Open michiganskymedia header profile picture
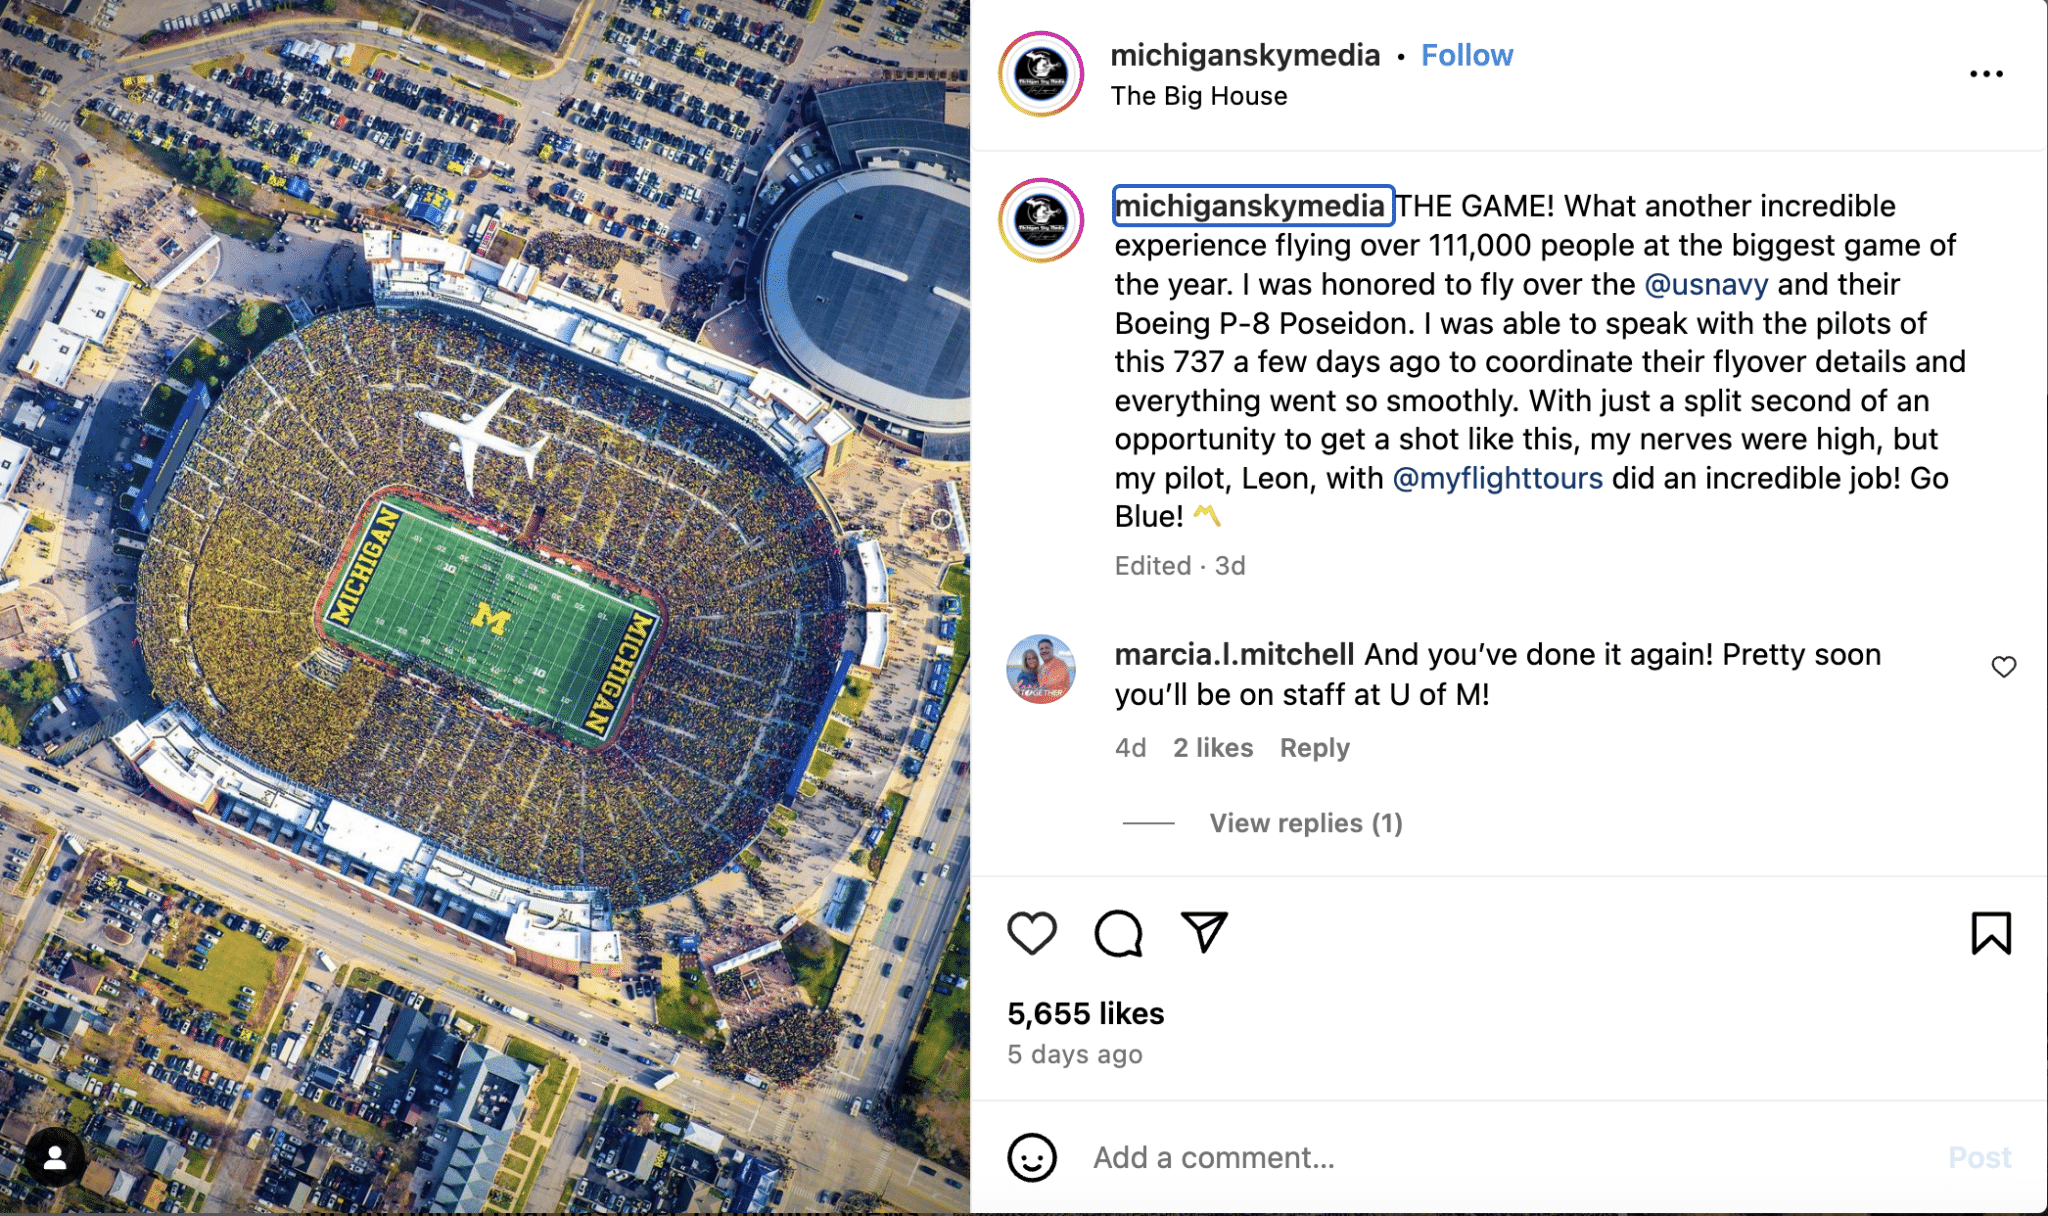The image size is (2048, 1216). coord(1041,74)
